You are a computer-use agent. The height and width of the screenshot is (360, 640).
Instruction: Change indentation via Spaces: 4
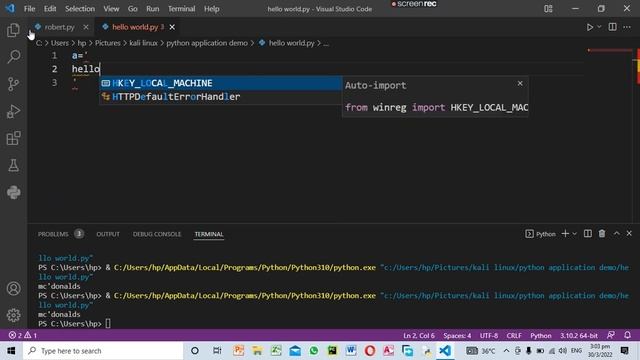click(x=457, y=336)
